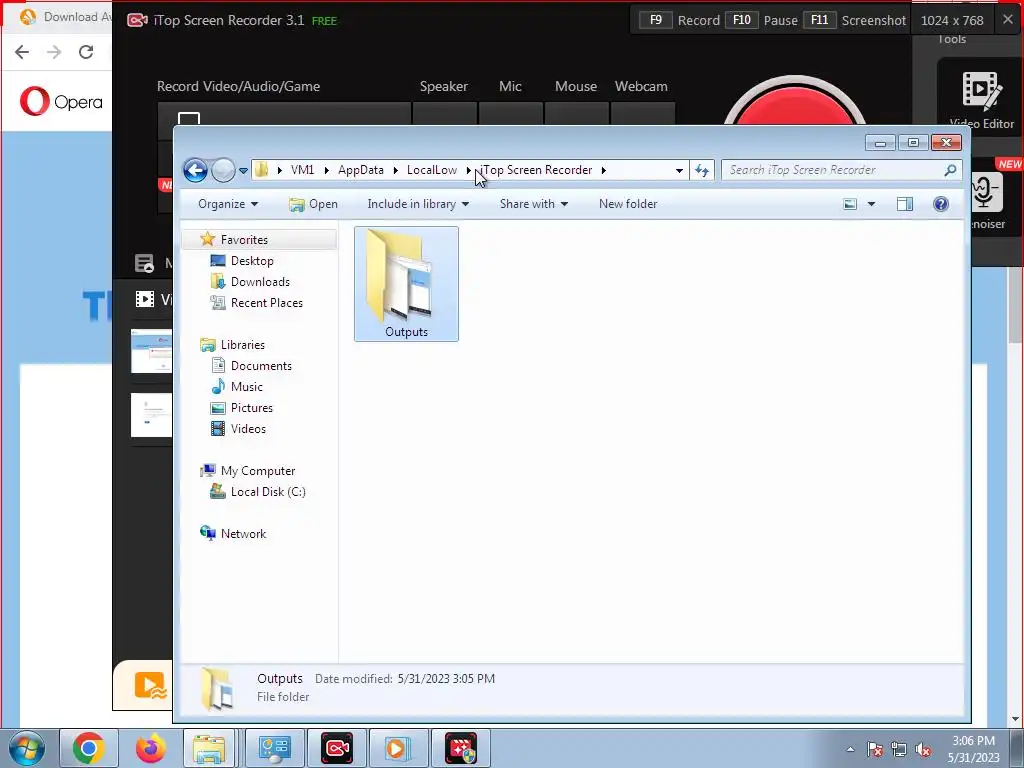This screenshot has width=1024, height=768.
Task: Click the iTop Screen Recorder logo icon
Action: pyautogui.click(x=137, y=20)
